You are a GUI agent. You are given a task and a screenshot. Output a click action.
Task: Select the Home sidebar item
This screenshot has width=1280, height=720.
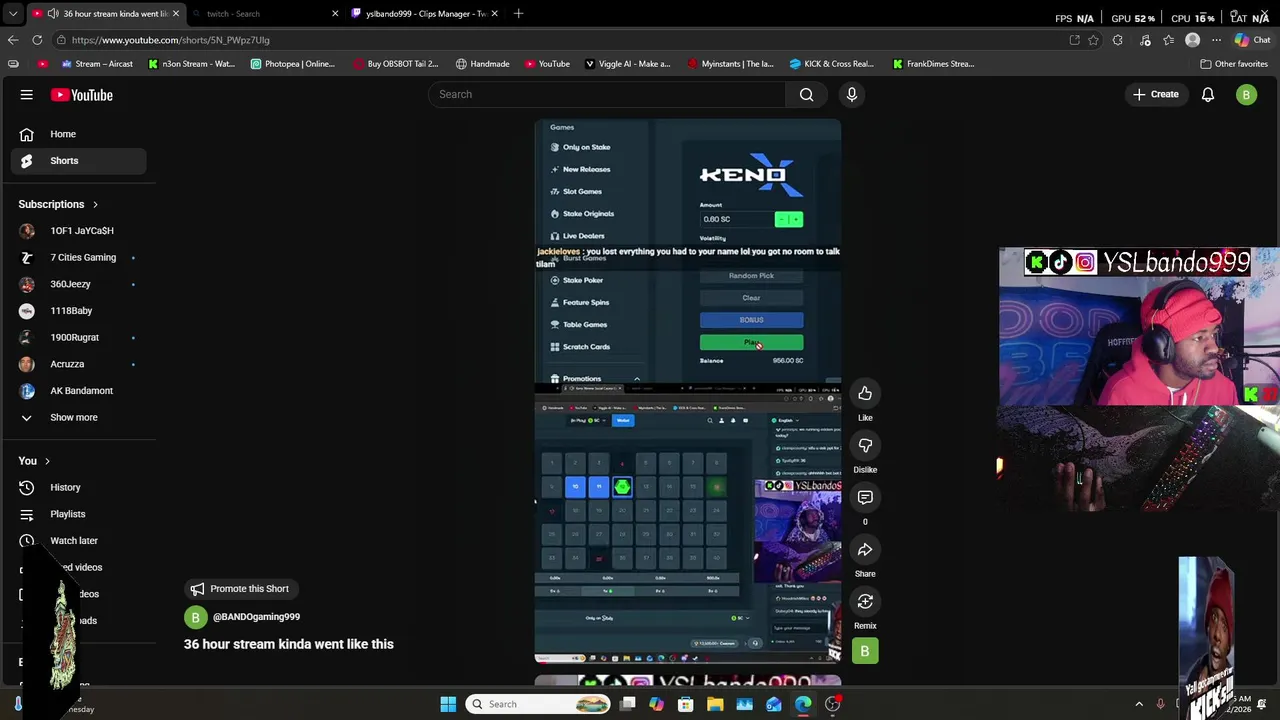pos(79,134)
